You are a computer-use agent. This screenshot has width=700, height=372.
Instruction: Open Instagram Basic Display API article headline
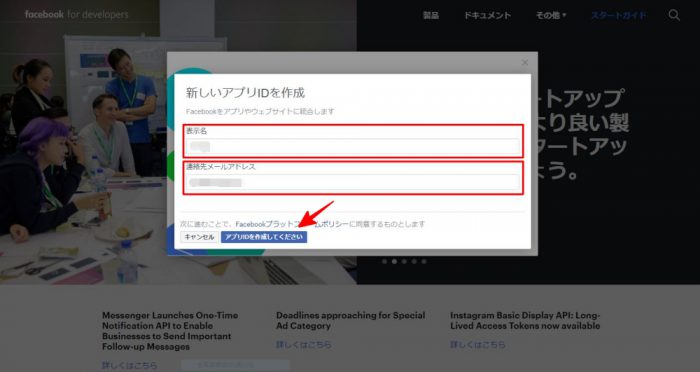(525, 321)
